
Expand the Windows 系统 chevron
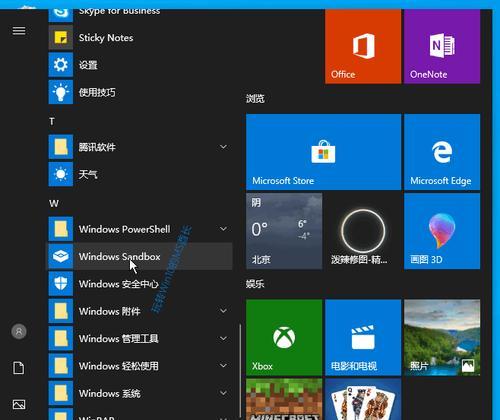[223, 393]
